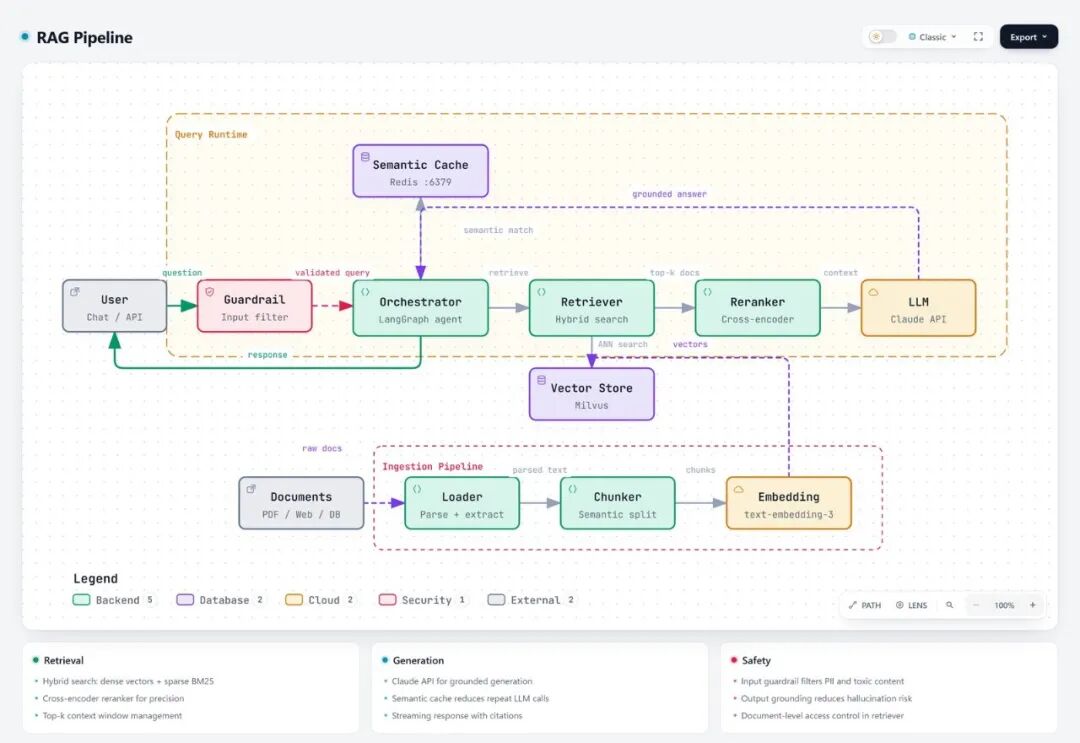Click the magnifier search icon
This screenshot has height=743, width=1080.
(949, 605)
